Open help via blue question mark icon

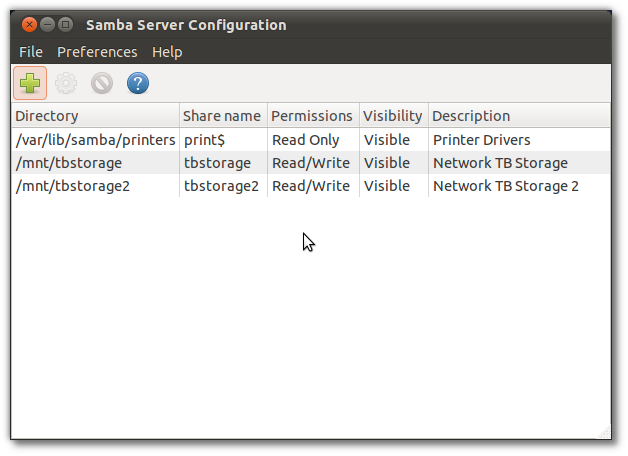(x=138, y=83)
